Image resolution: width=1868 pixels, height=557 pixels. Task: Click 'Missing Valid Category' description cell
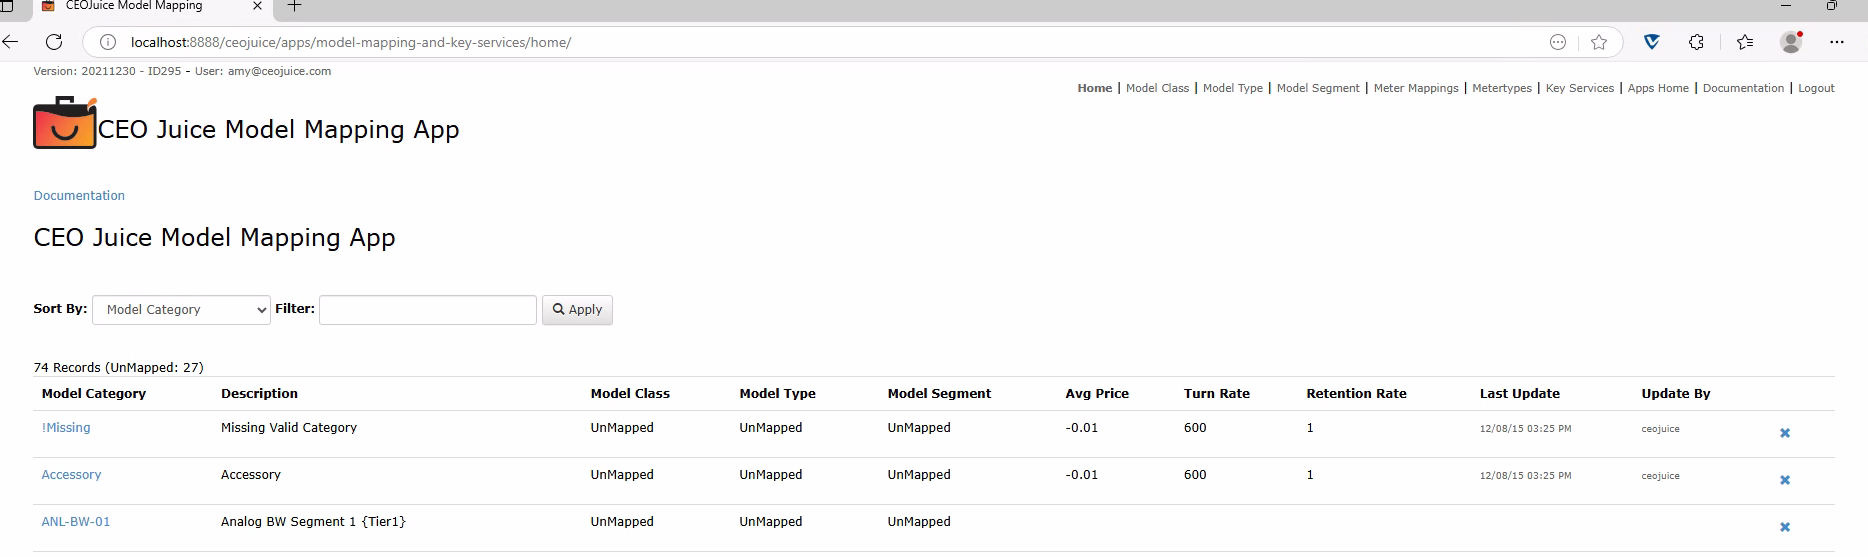pyautogui.click(x=289, y=428)
